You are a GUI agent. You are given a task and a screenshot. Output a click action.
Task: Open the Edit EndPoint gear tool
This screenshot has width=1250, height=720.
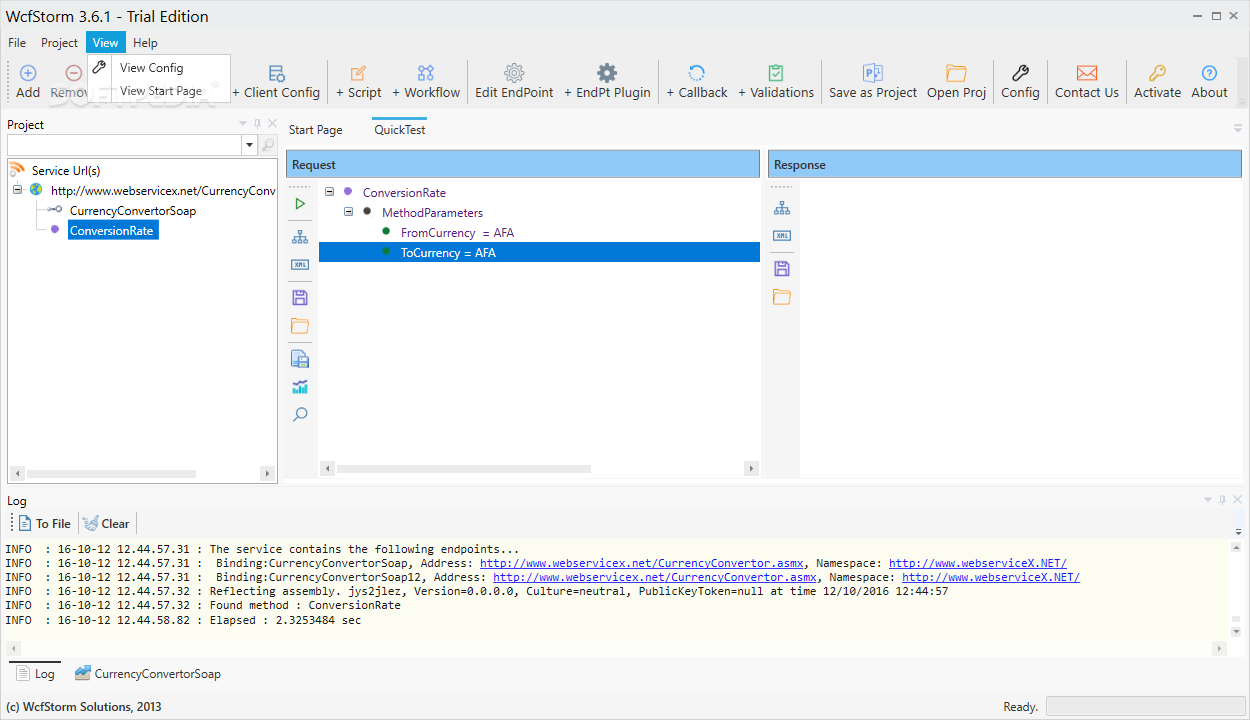pos(514,80)
